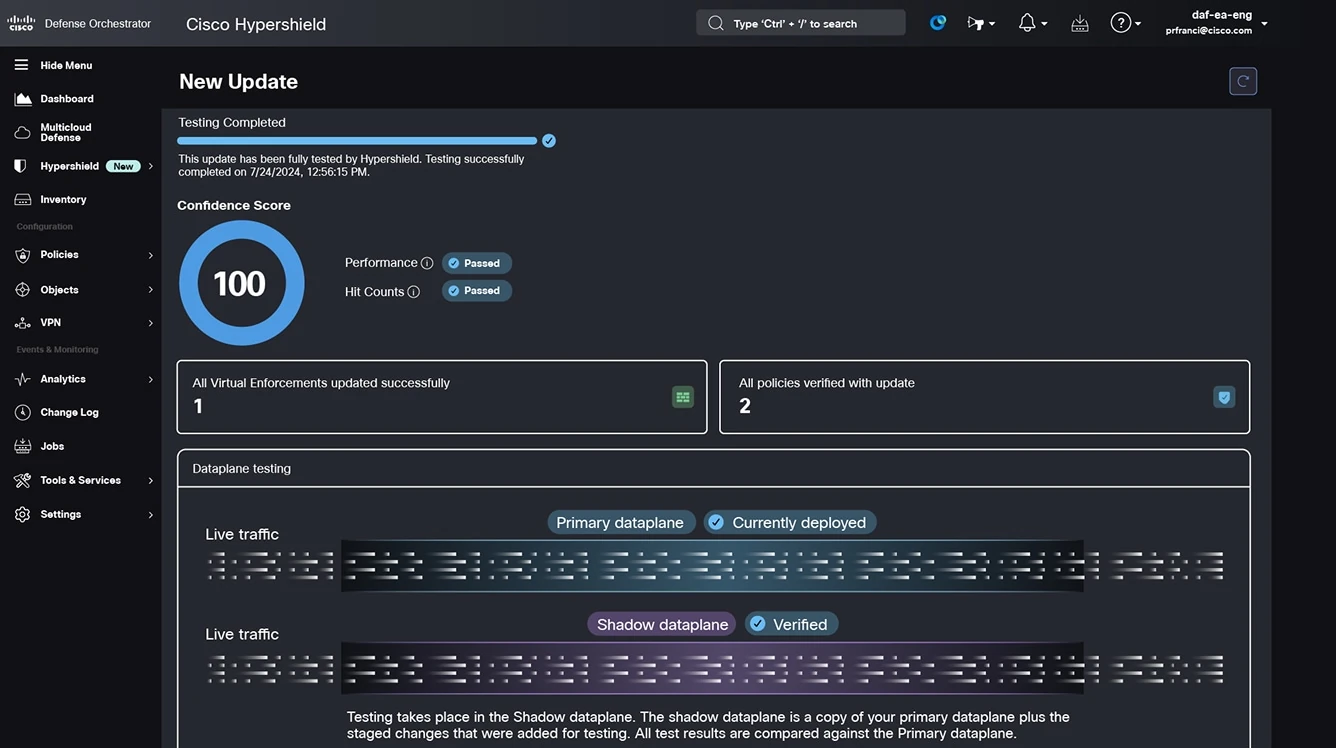Image resolution: width=1336 pixels, height=748 pixels.
Task: Click the Verified status badge
Action: click(x=791, y=624)
